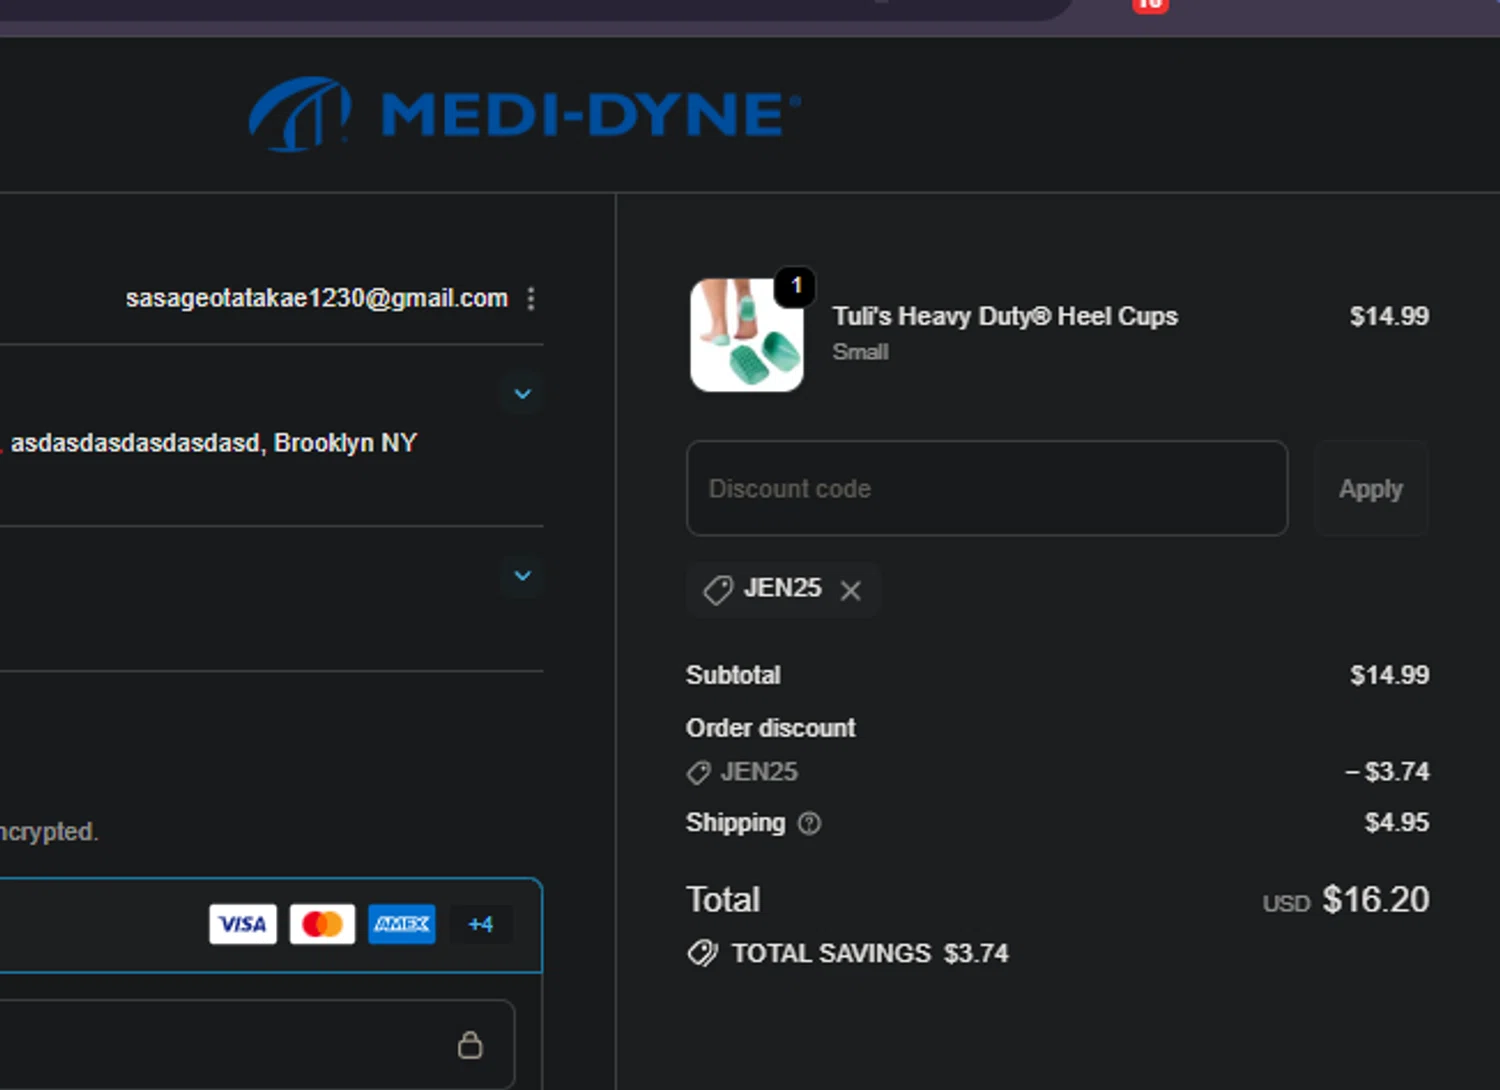Image resolution: width=1500 pixels, height=1090 pixels.
Task: Click the Visa card icon
Action: pos(243,924)
